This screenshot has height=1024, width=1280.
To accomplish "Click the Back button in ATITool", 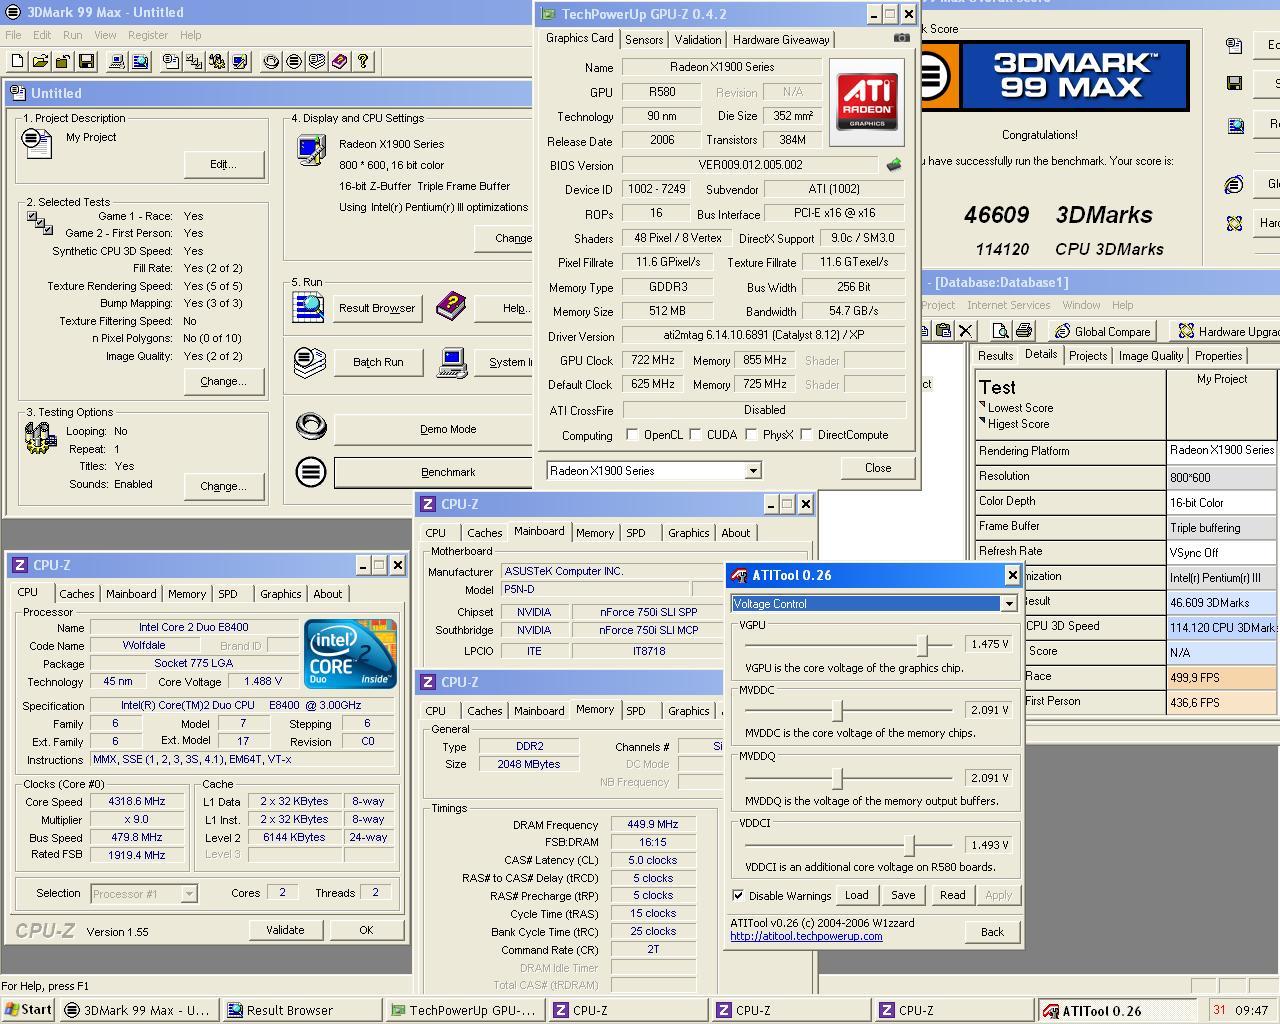I will pyautogui.click(x=992, y=931).
